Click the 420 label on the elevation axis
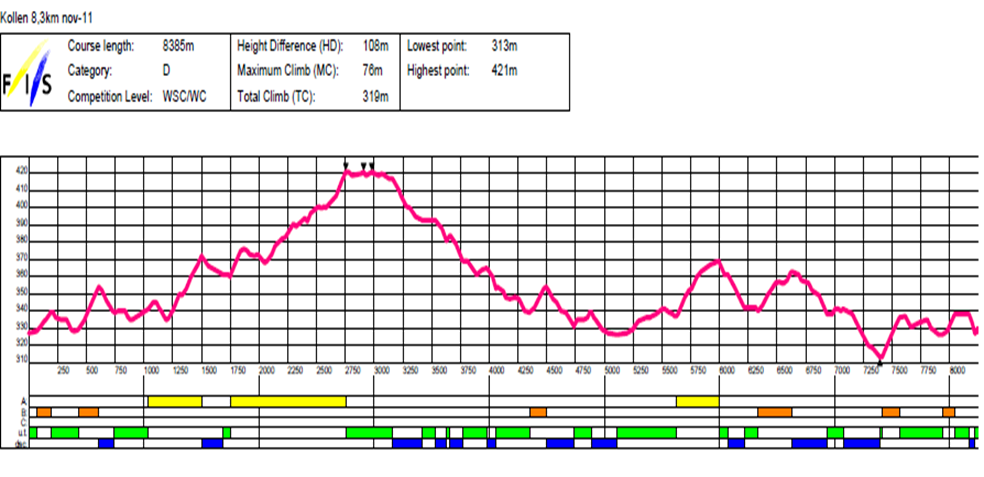984x477 pixels. (x=22, y=172)
